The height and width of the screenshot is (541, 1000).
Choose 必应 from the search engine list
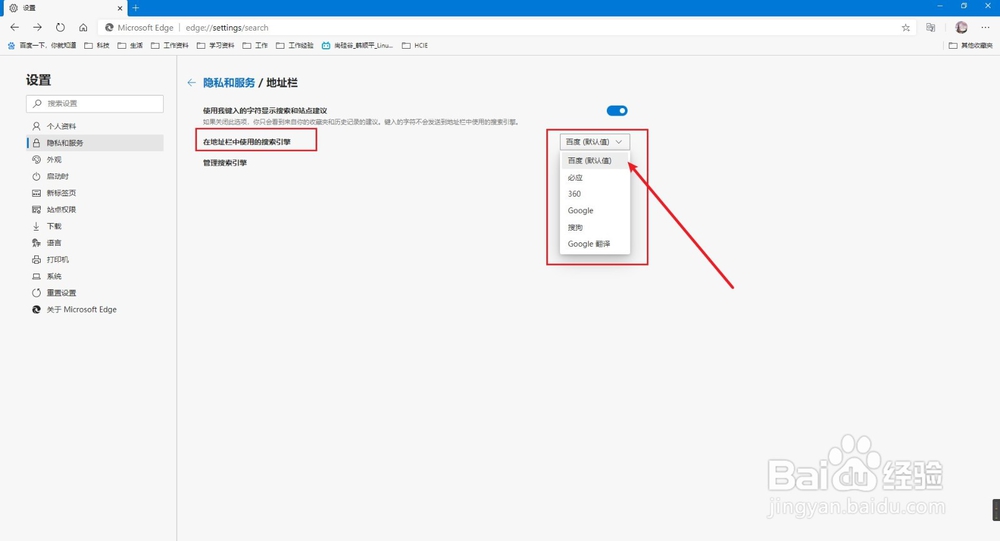click(594, 177)
